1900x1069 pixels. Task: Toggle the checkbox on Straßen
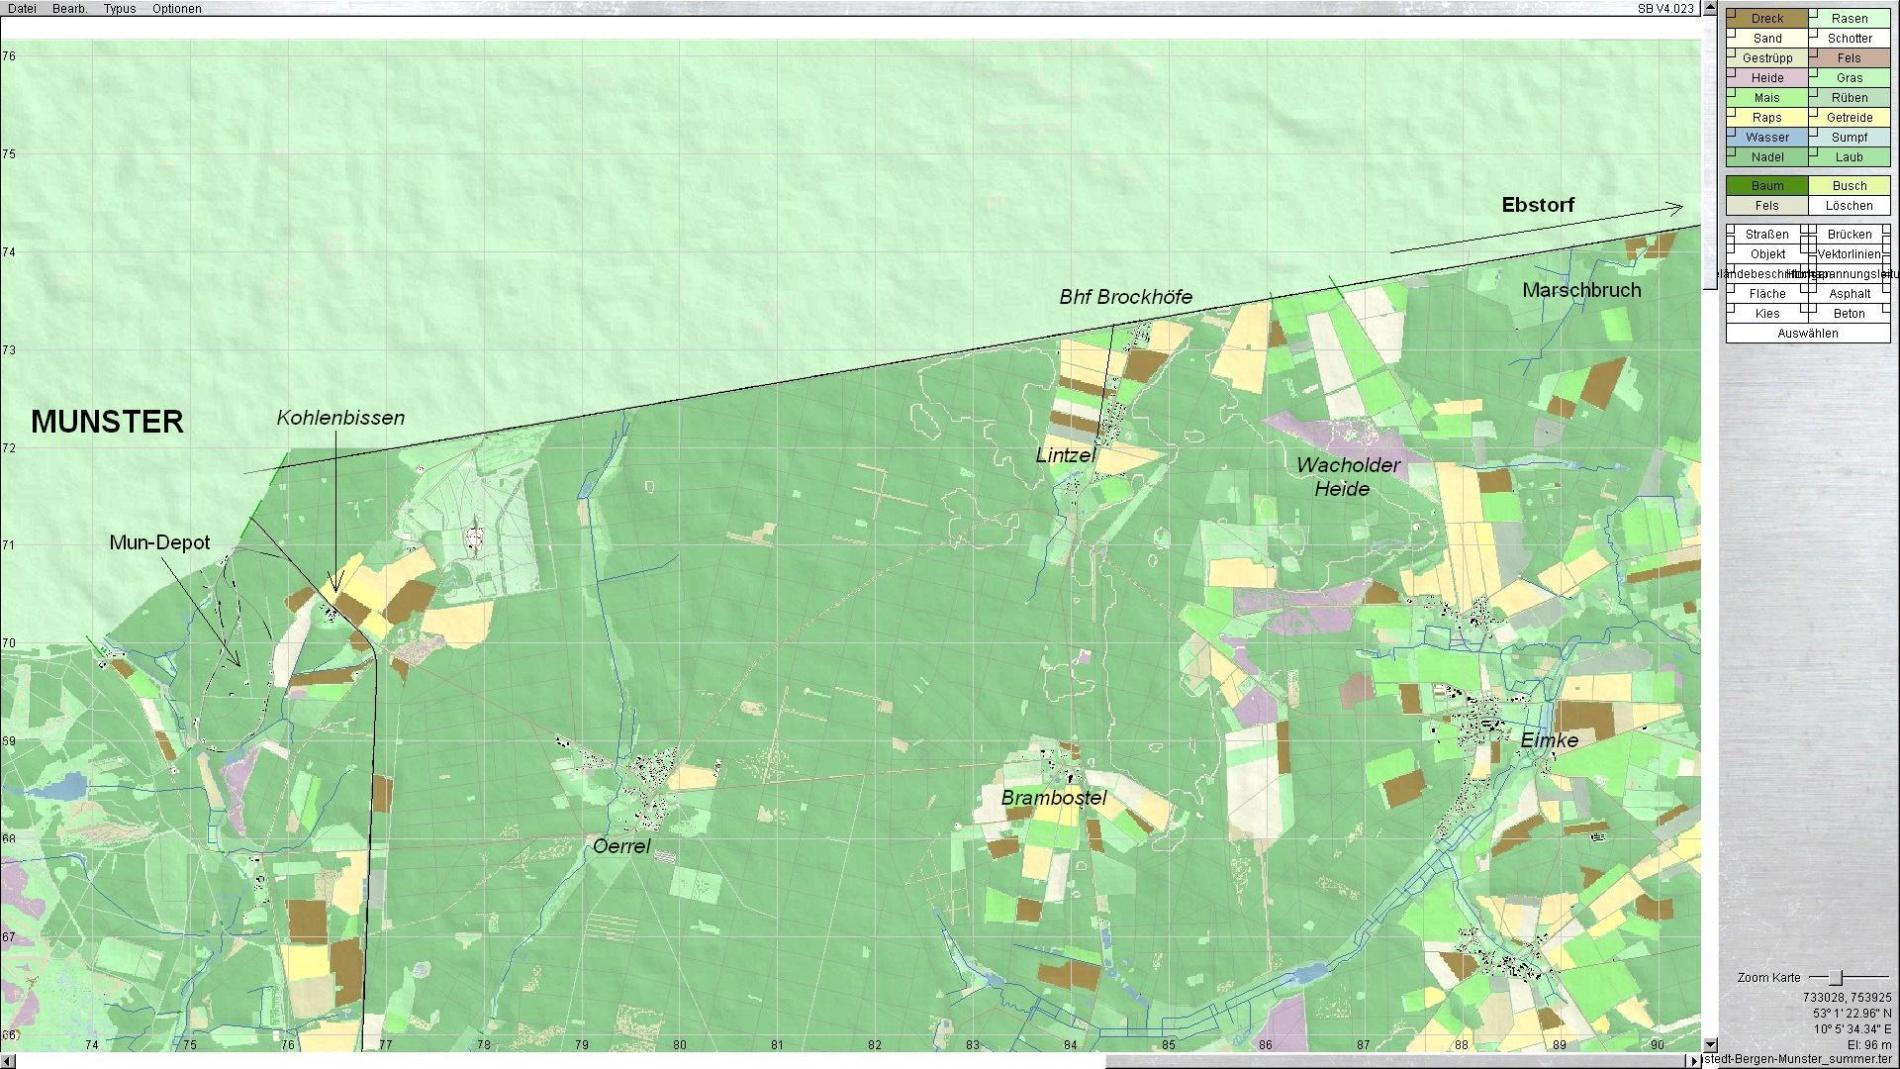[1732, 230]
